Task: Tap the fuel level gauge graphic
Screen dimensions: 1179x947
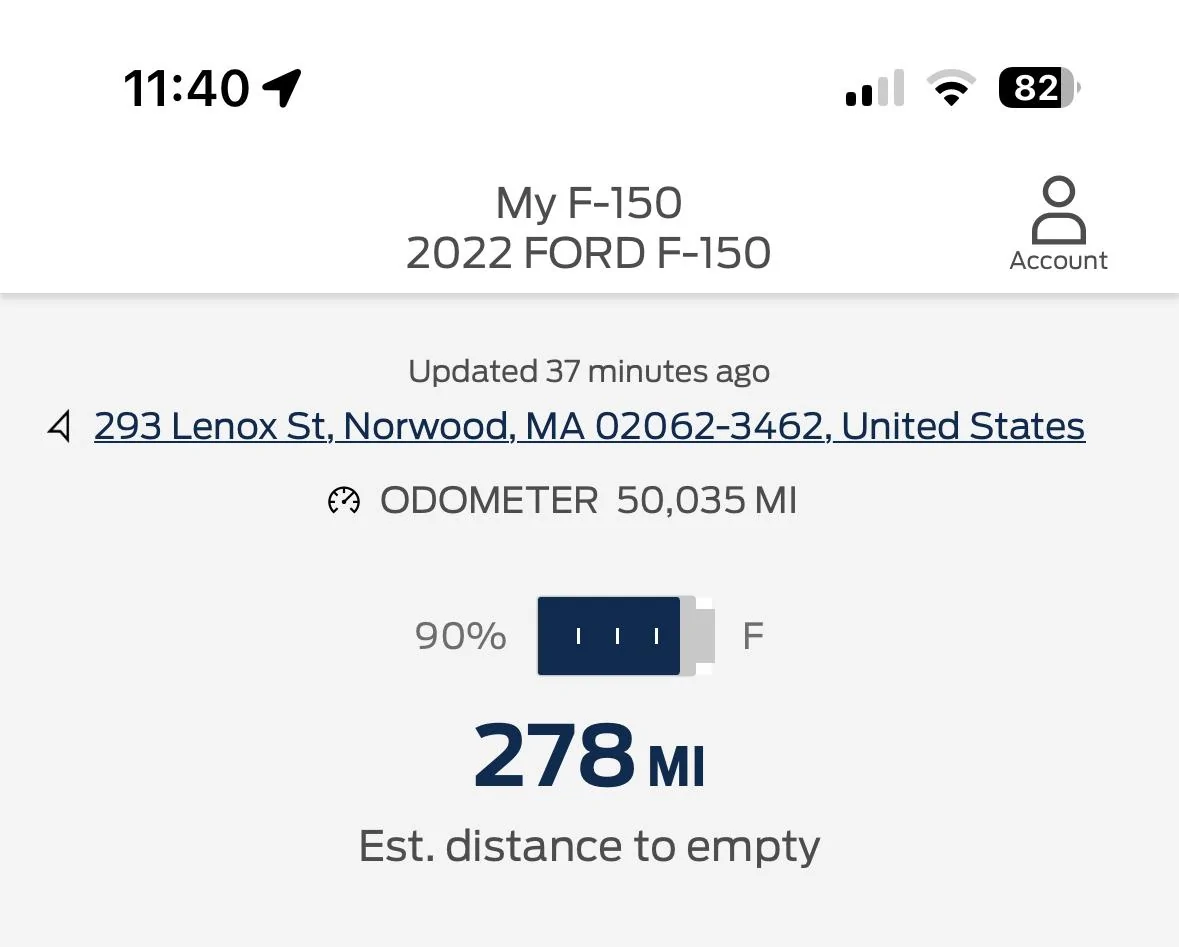Action: [625, 636]
